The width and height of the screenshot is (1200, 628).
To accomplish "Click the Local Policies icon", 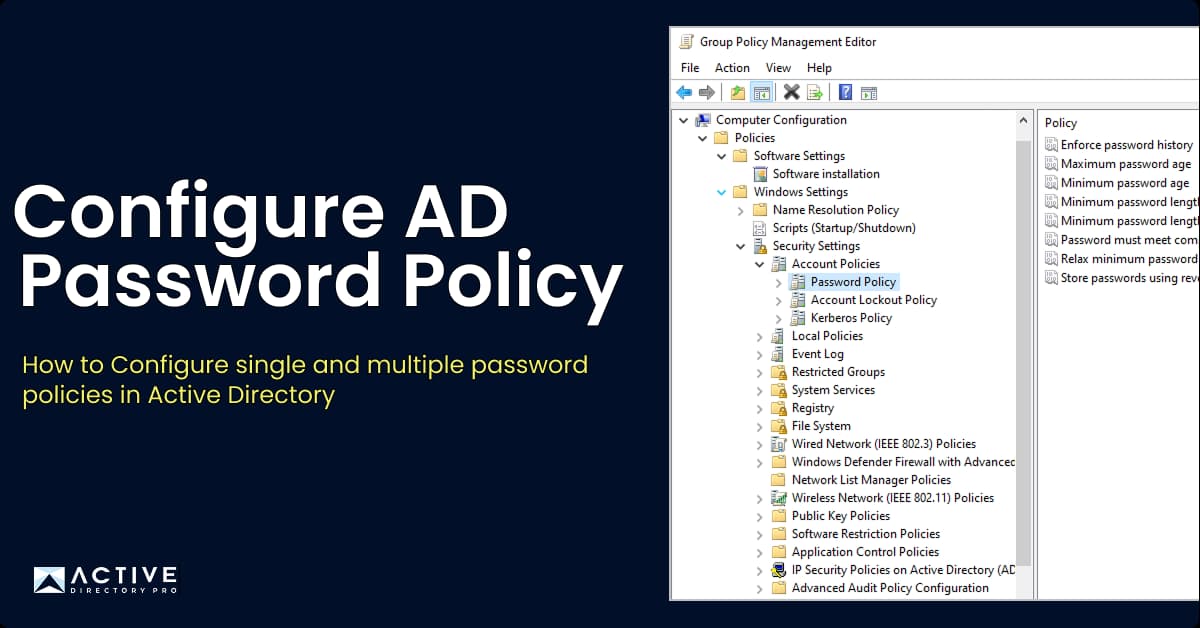I will (780, 336).
